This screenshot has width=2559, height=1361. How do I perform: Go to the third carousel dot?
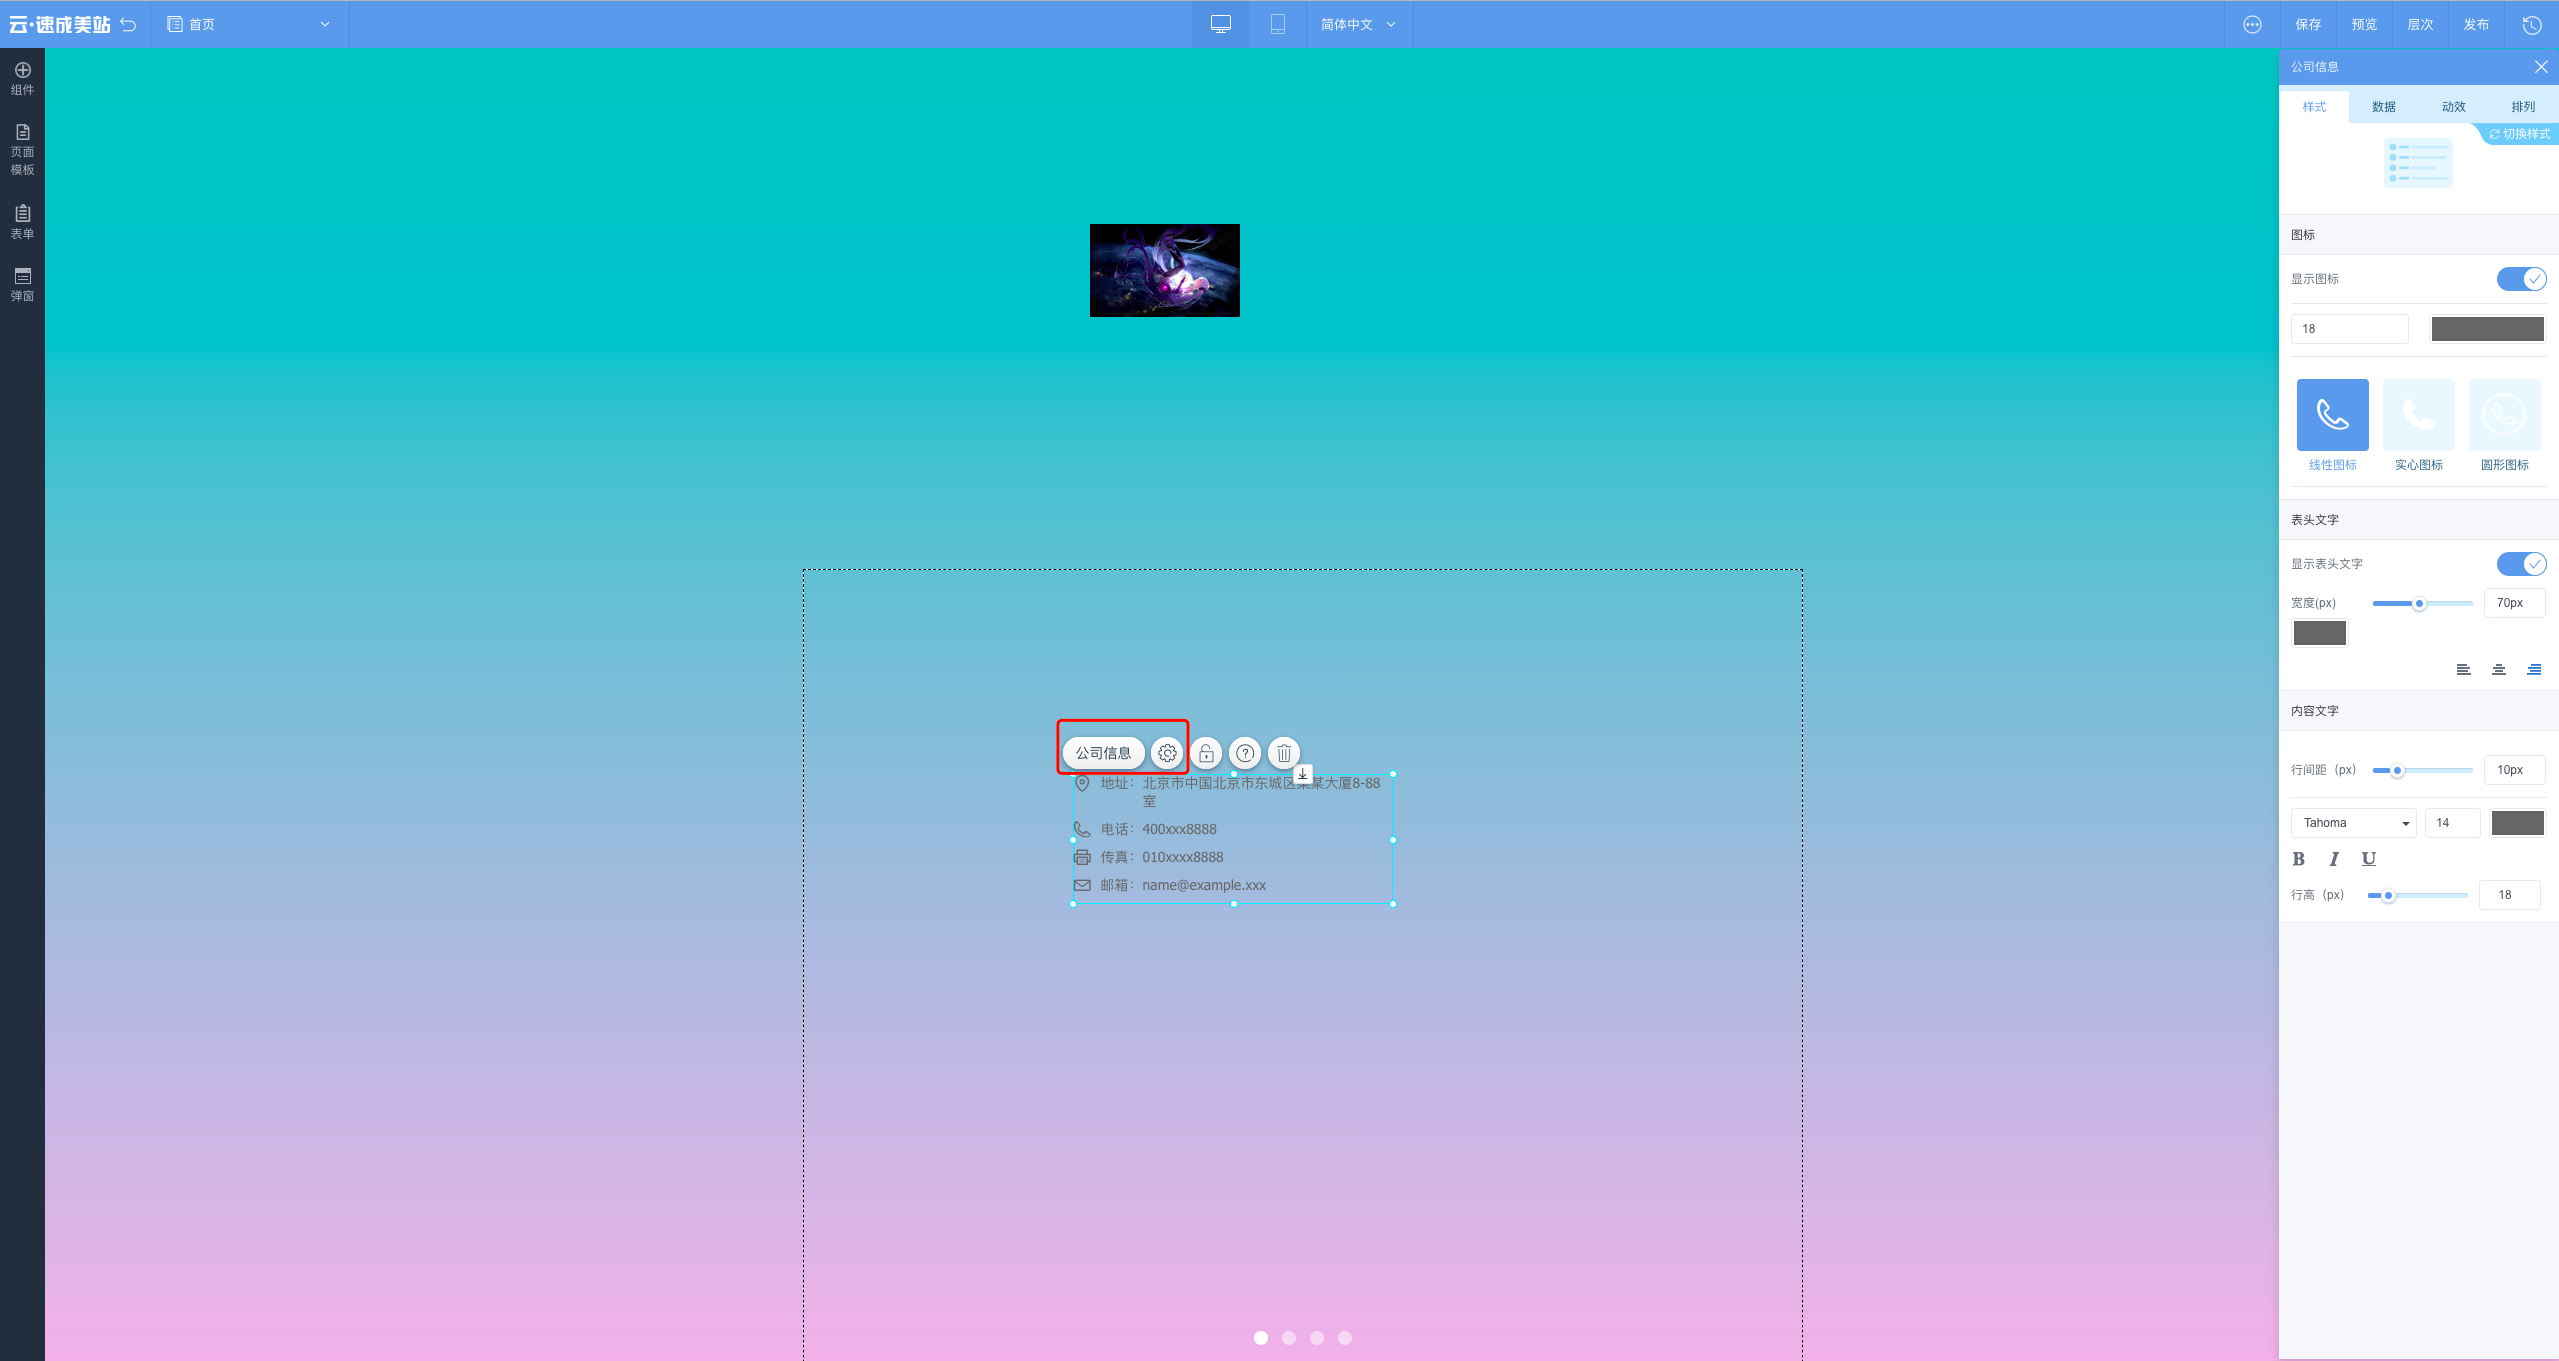tap(1316, 1338)
